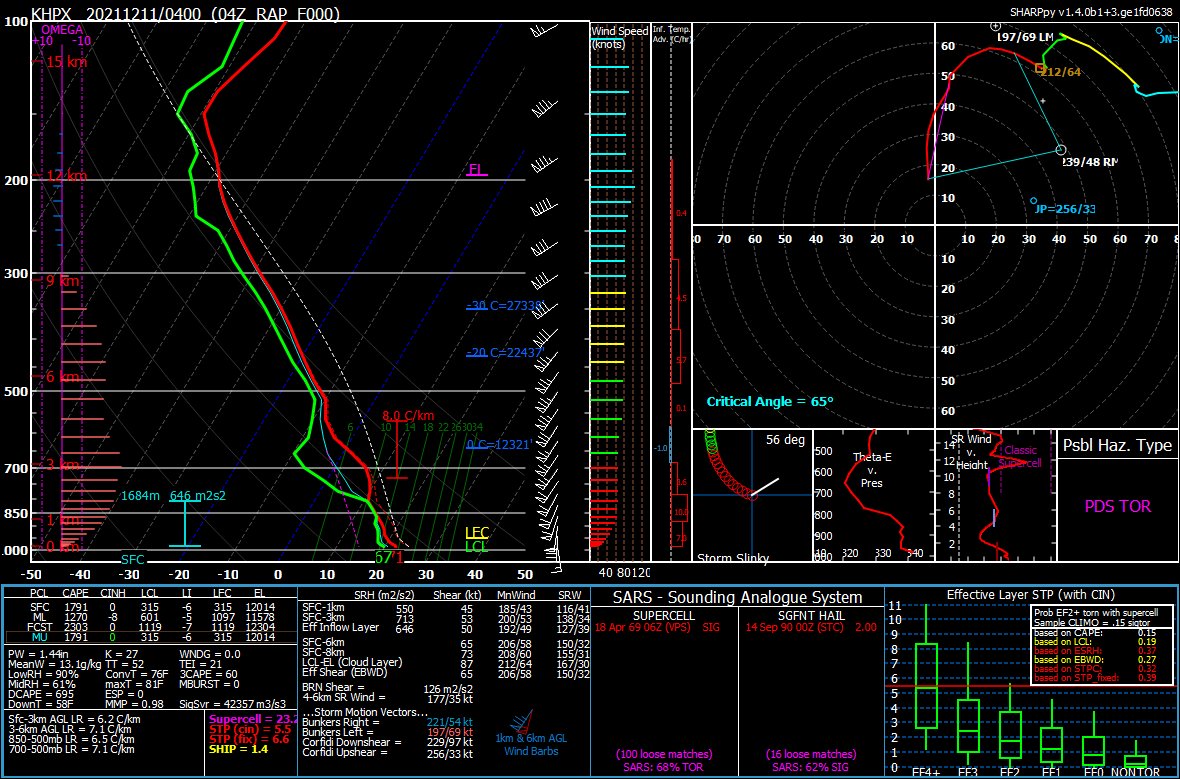Click the SARS: 68% TOR result

[664, 767]
